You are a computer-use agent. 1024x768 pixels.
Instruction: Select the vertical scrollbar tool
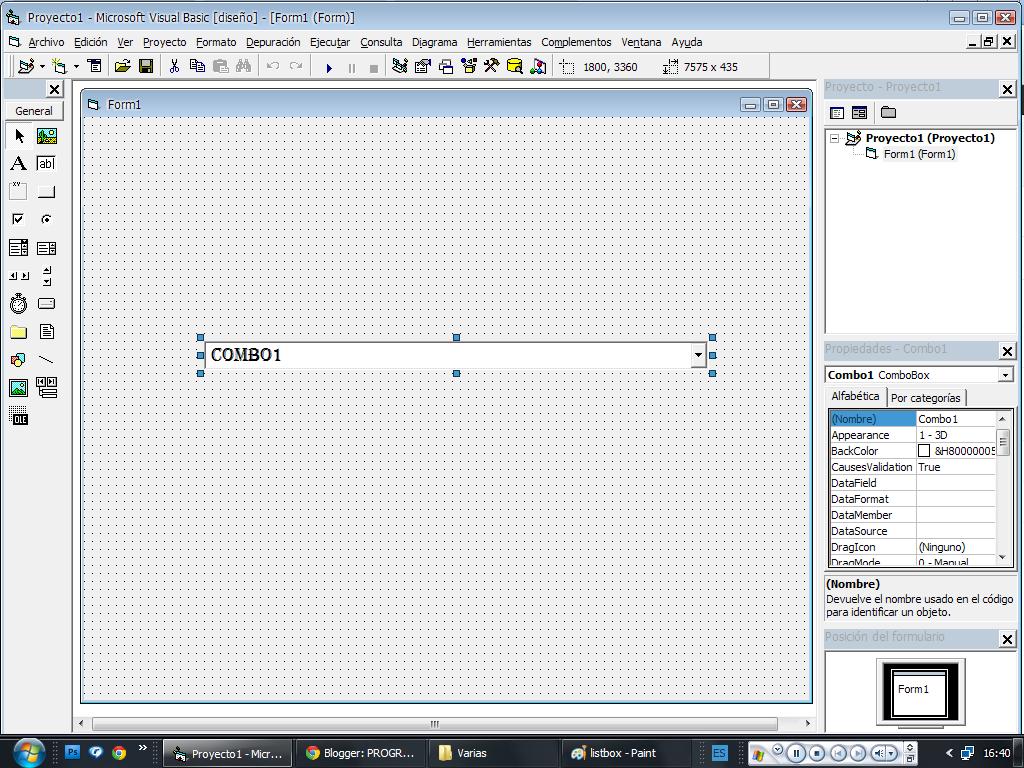[47, 276]
